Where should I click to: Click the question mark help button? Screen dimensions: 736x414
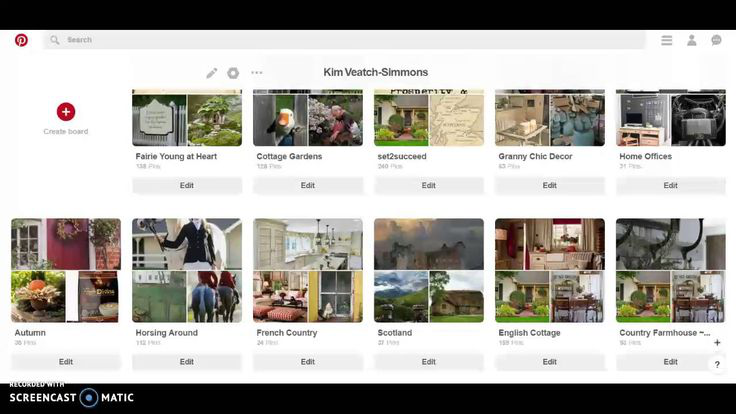coord(717,365)
